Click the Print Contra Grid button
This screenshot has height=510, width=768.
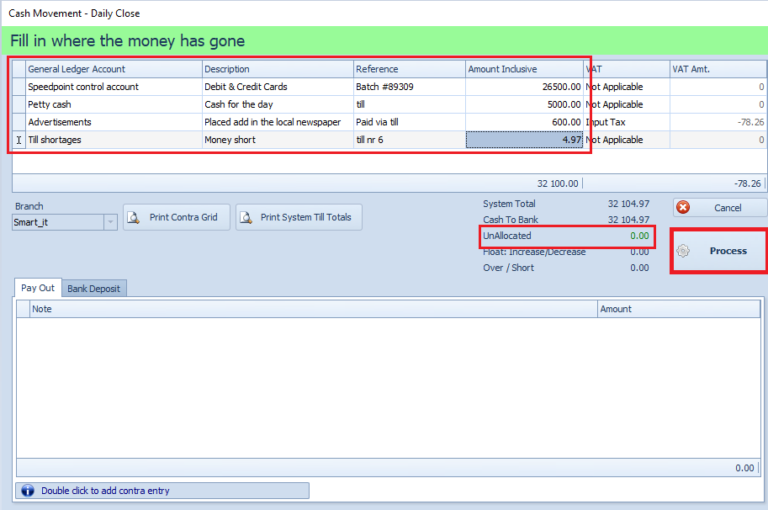[x=176, y=217]
